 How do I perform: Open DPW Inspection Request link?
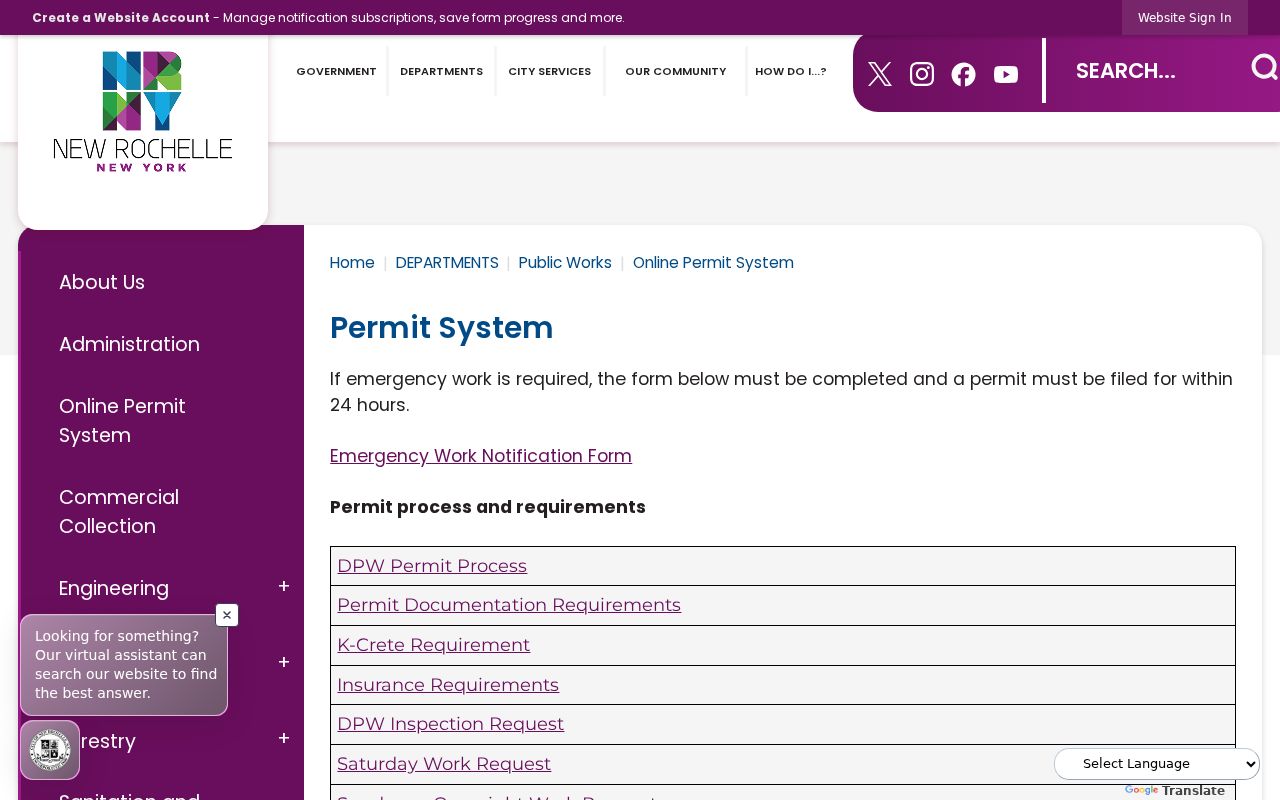(x=450, y=724)
